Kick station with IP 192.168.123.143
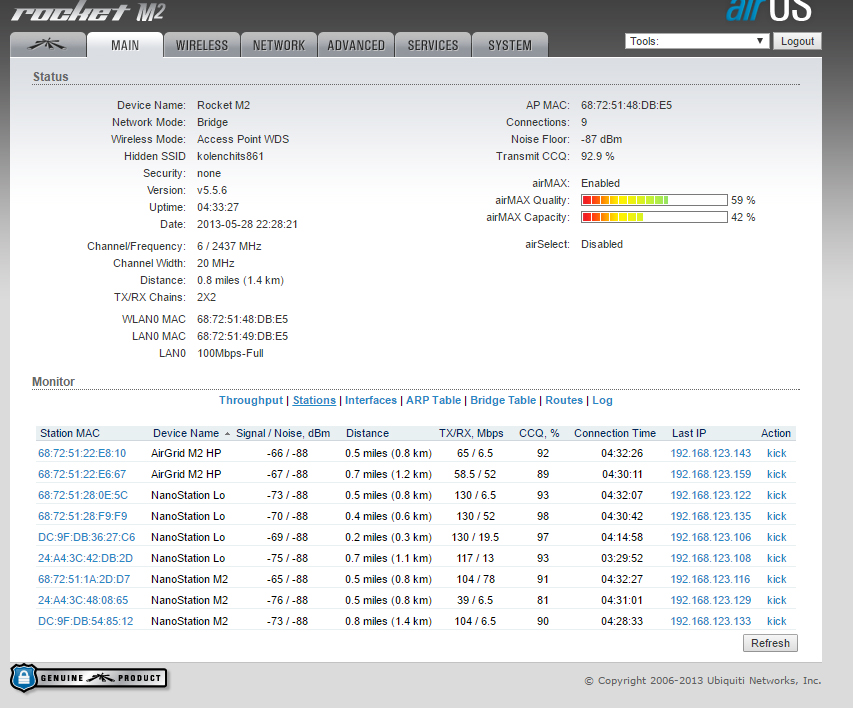The height and width of the screenshot is (708, 853). (776, 453)
